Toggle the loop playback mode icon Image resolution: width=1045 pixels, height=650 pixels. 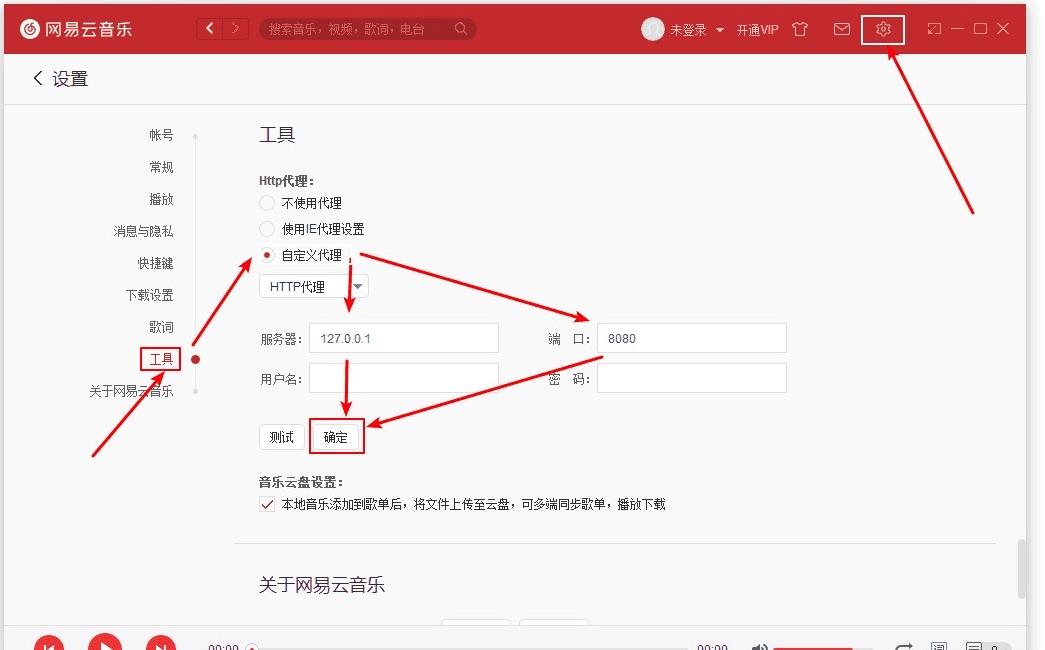pyautogui.click(x=904, y=647)
